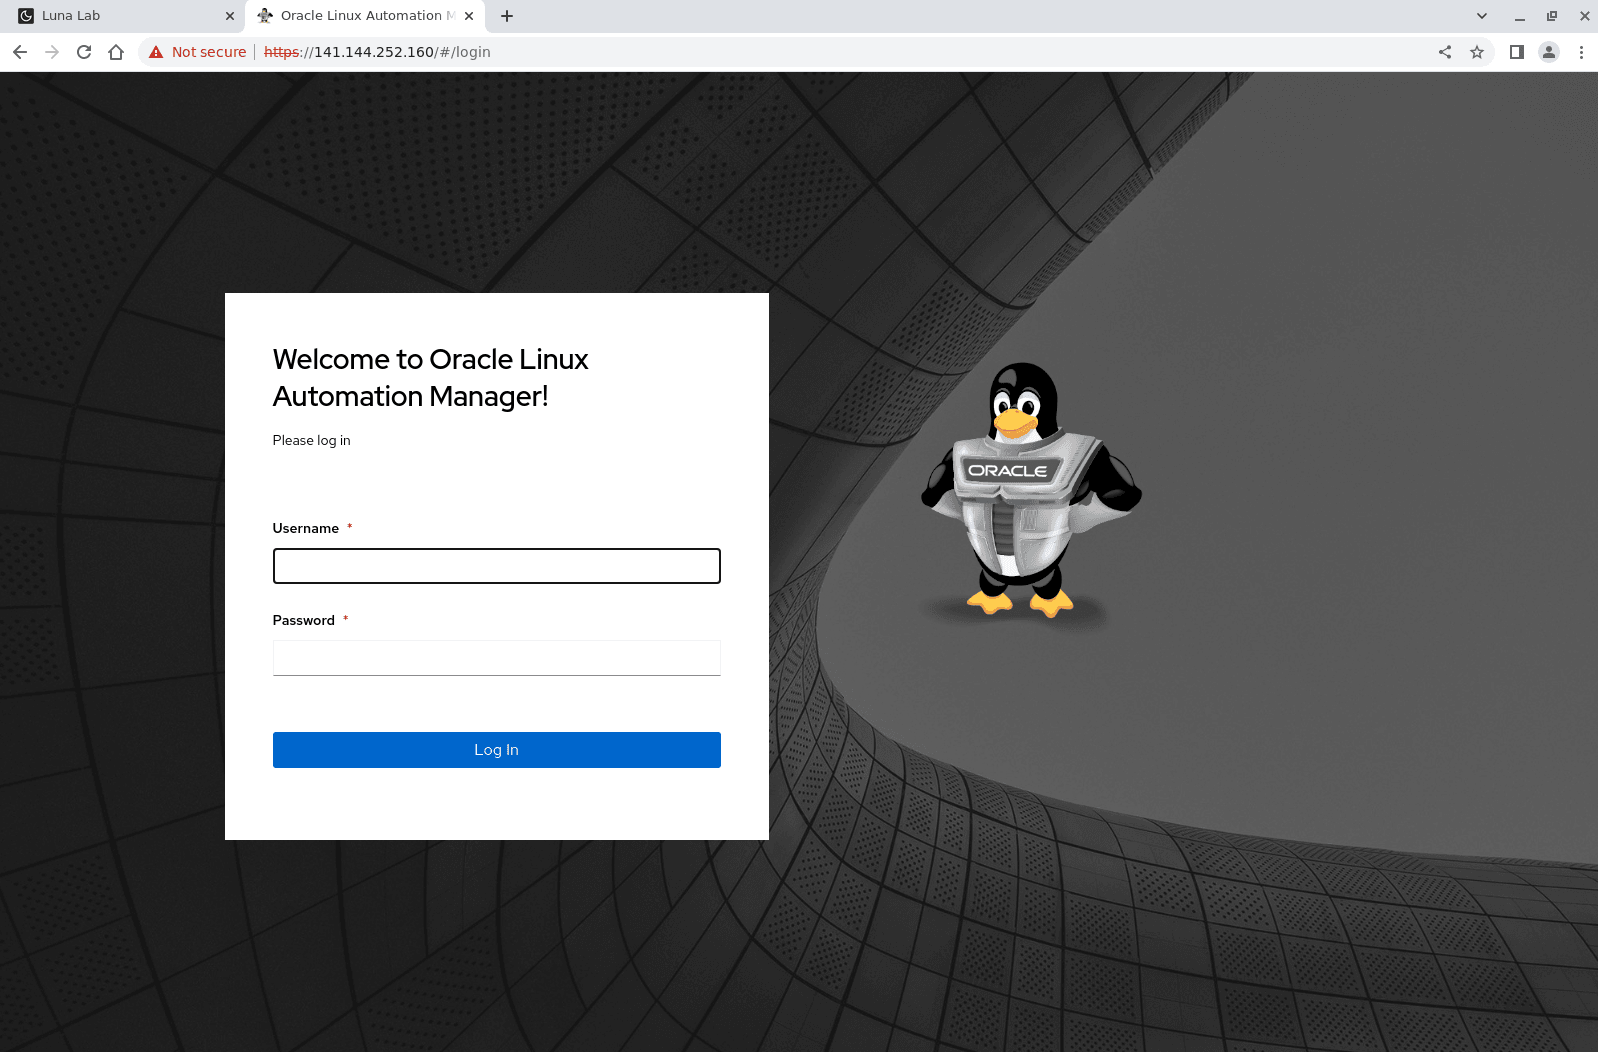Click the Luna Lab tab favicon
This screenshot has width=1598, height=1052.
point(26,16)
